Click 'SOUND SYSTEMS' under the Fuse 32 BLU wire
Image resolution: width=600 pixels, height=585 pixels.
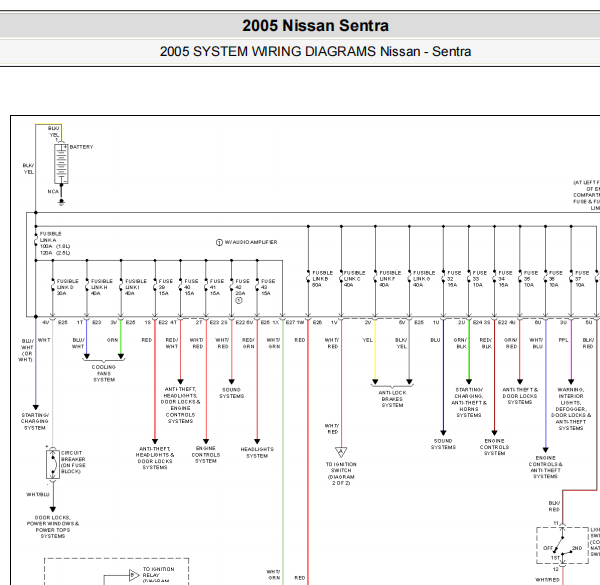pos(443,444)
